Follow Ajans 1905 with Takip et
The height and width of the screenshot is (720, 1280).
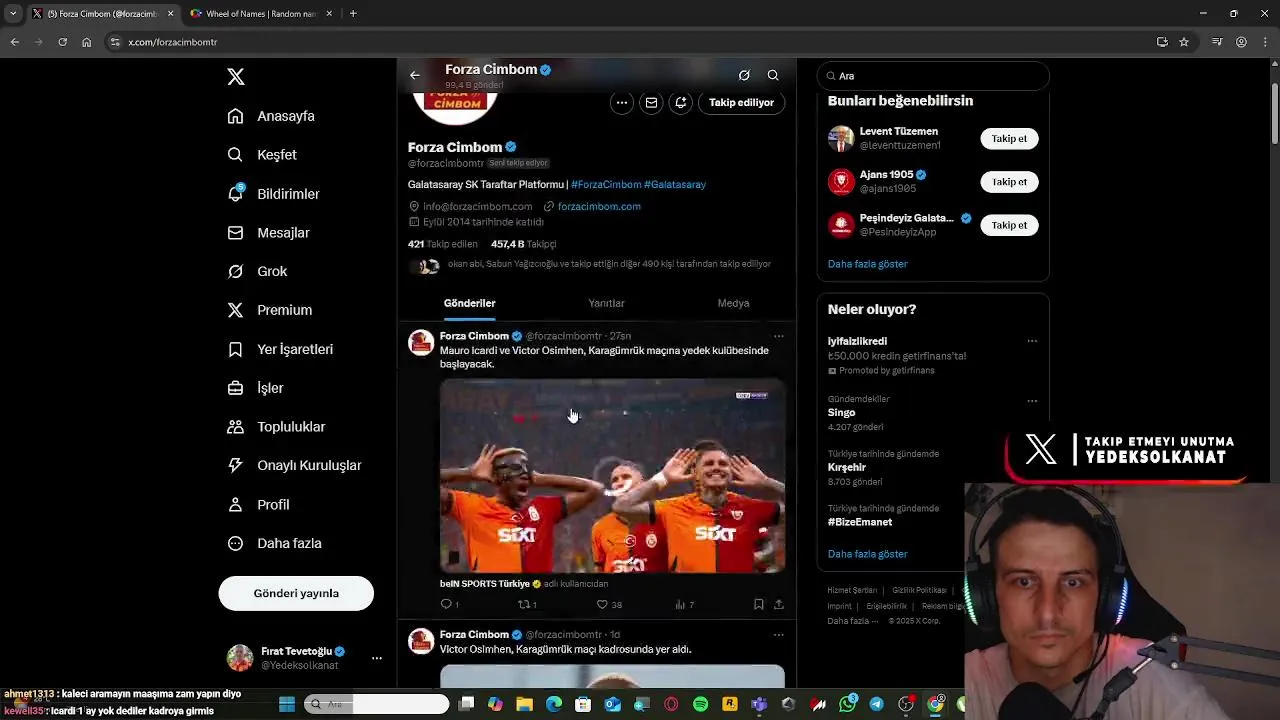[1009, 182]
